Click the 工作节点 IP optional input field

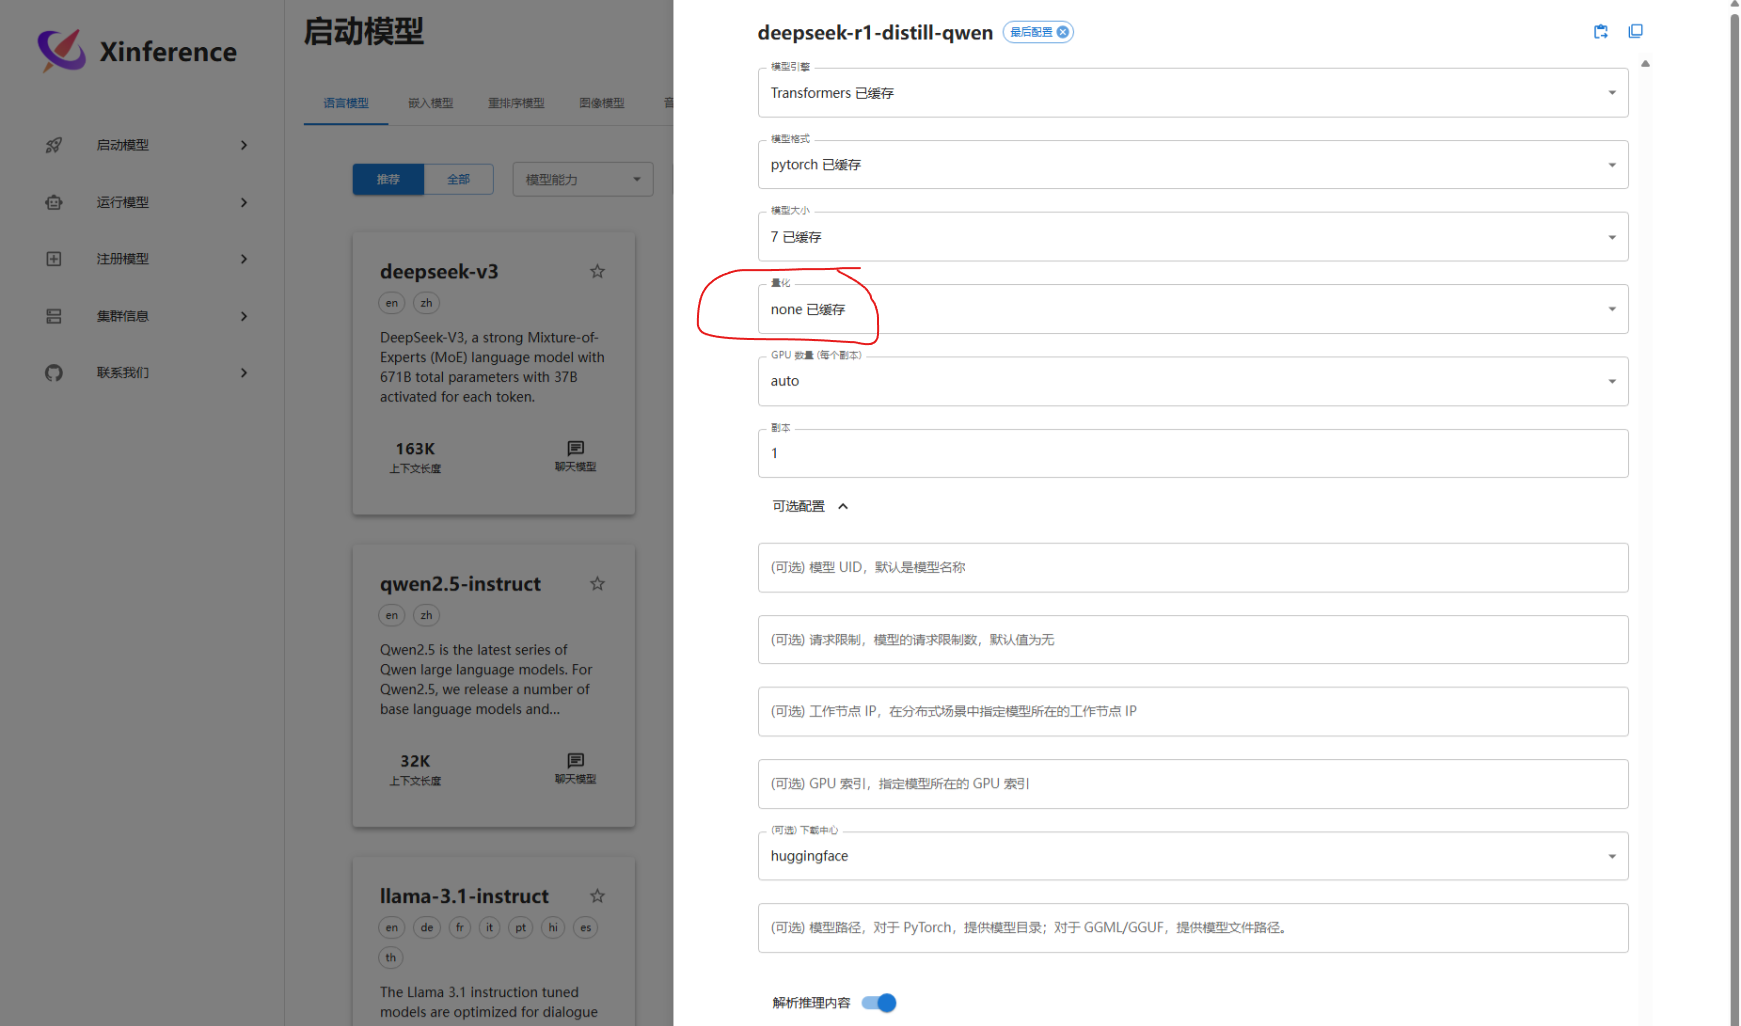point(1193,712)
